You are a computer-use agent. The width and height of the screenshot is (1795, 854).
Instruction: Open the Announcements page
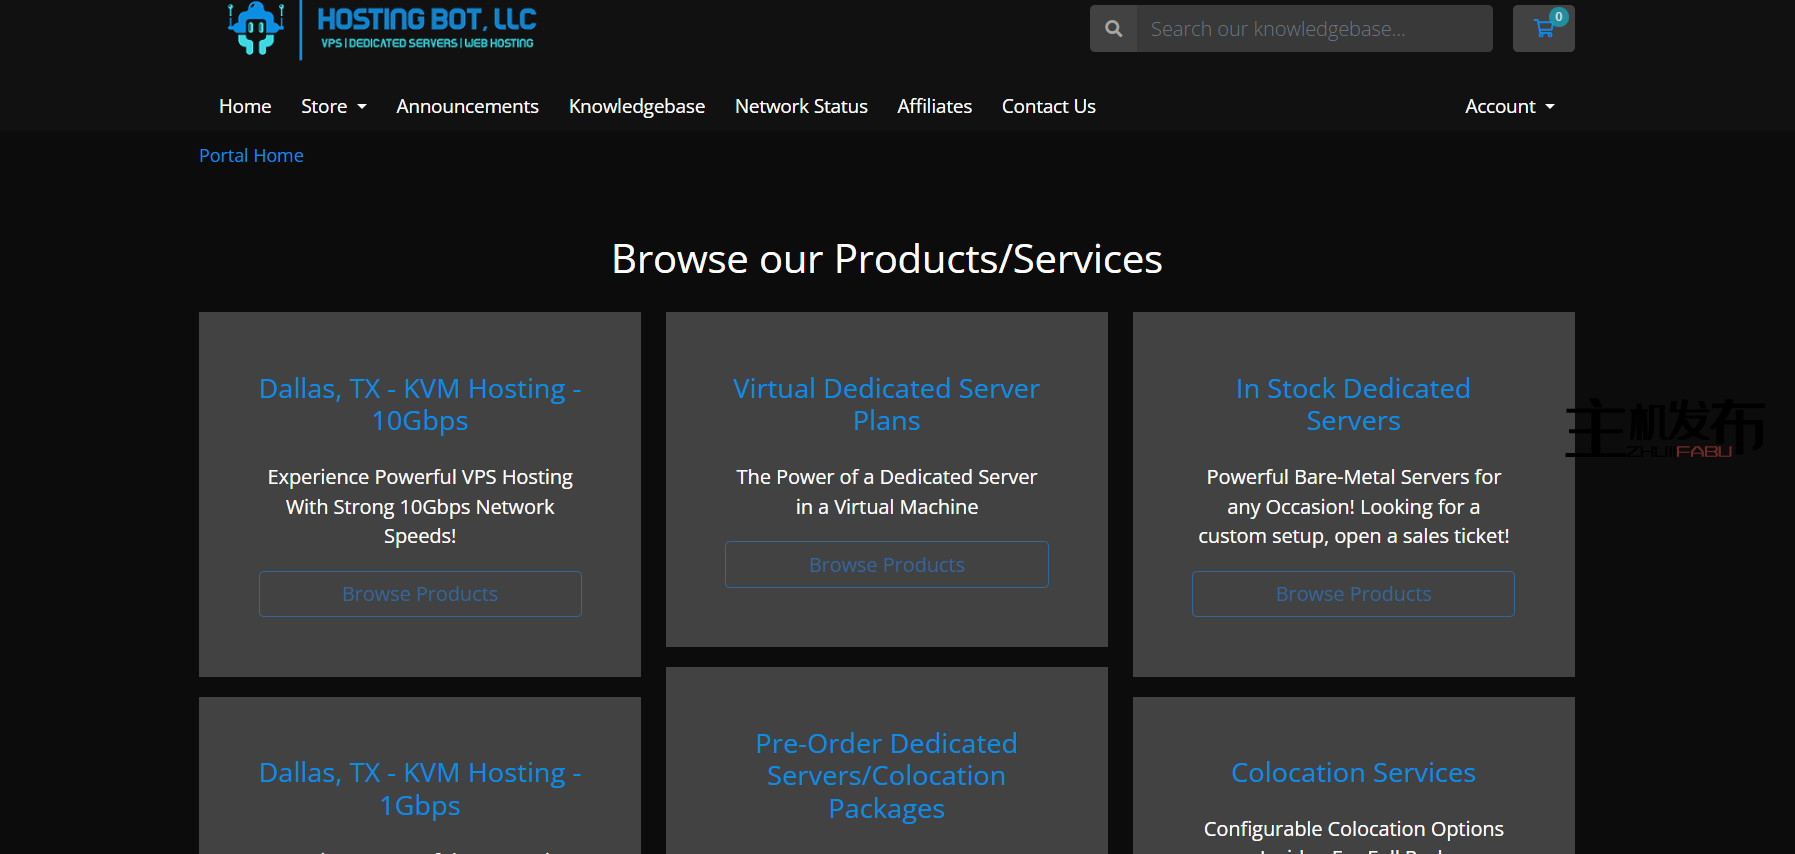467,106
